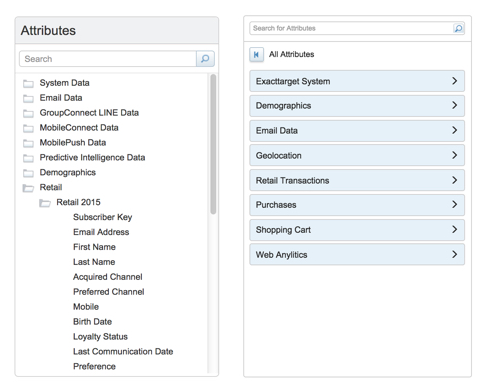The height and width of the screenshot is (390, 486).
Task: Open the Web Anylitics category
Action: coord(357,255)
